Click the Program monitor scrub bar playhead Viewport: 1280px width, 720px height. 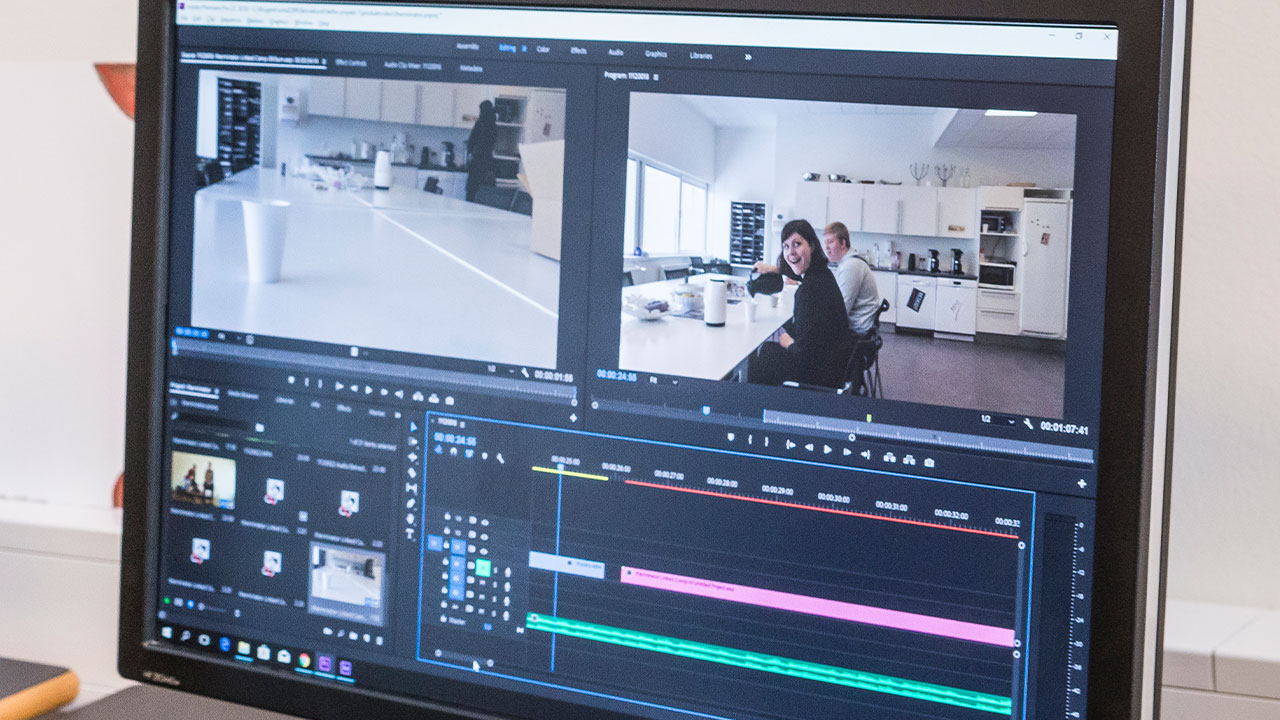click(706, 410)
